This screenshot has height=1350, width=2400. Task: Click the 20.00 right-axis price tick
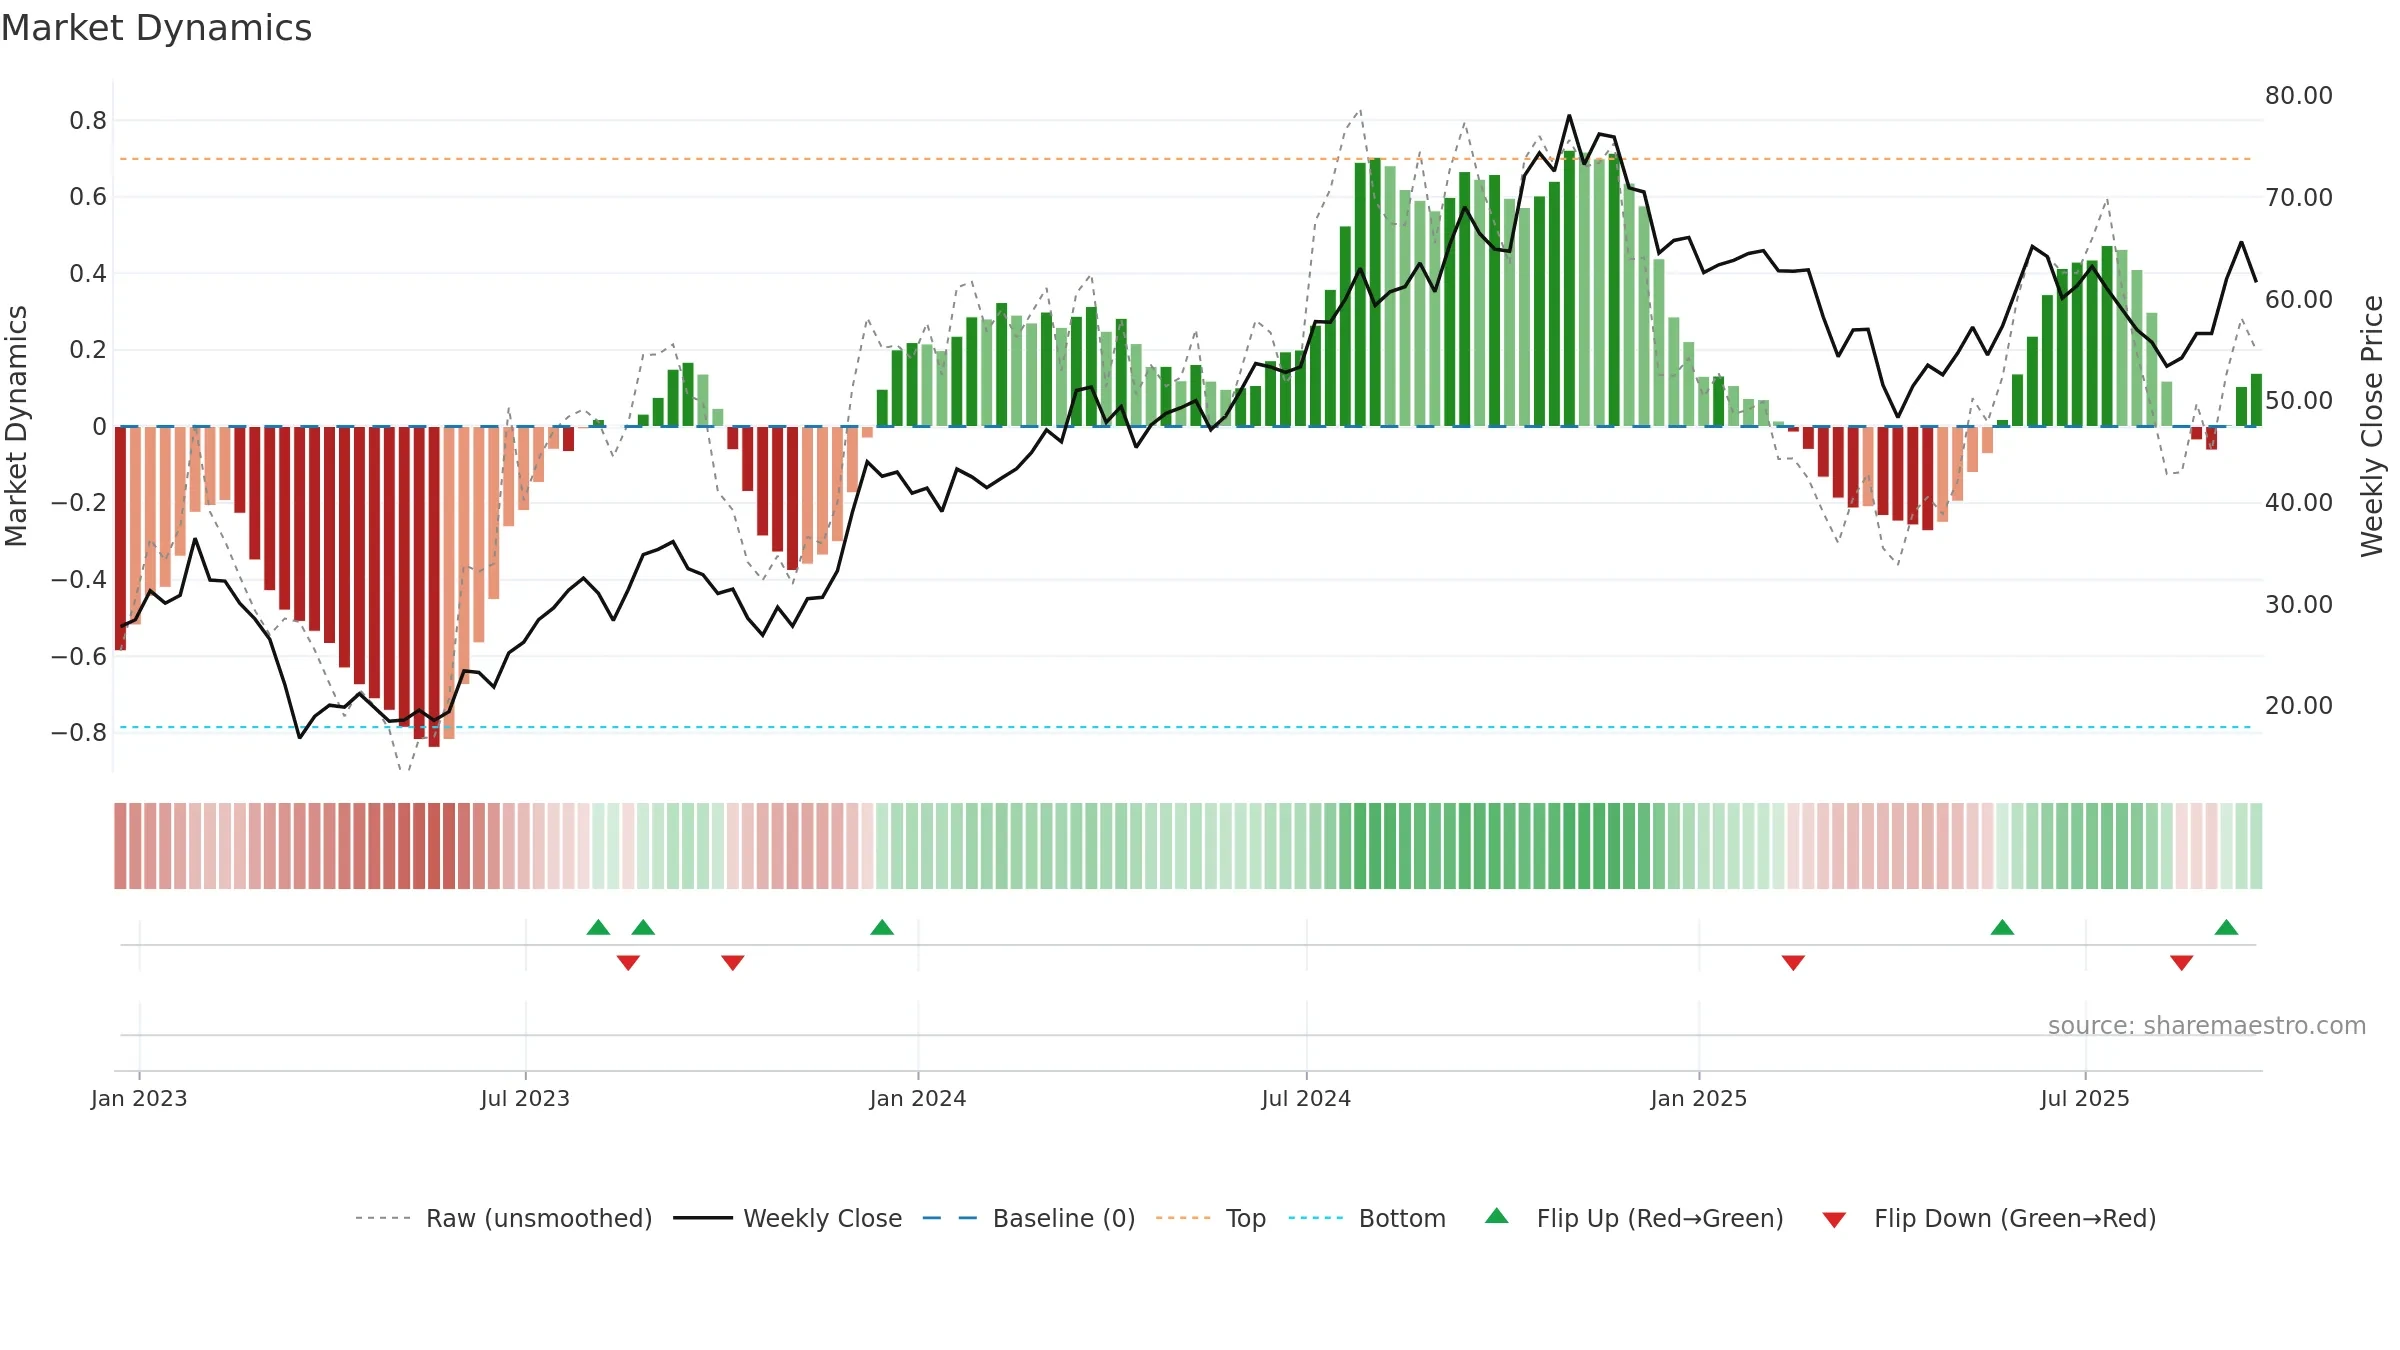tap(2299, 706)
